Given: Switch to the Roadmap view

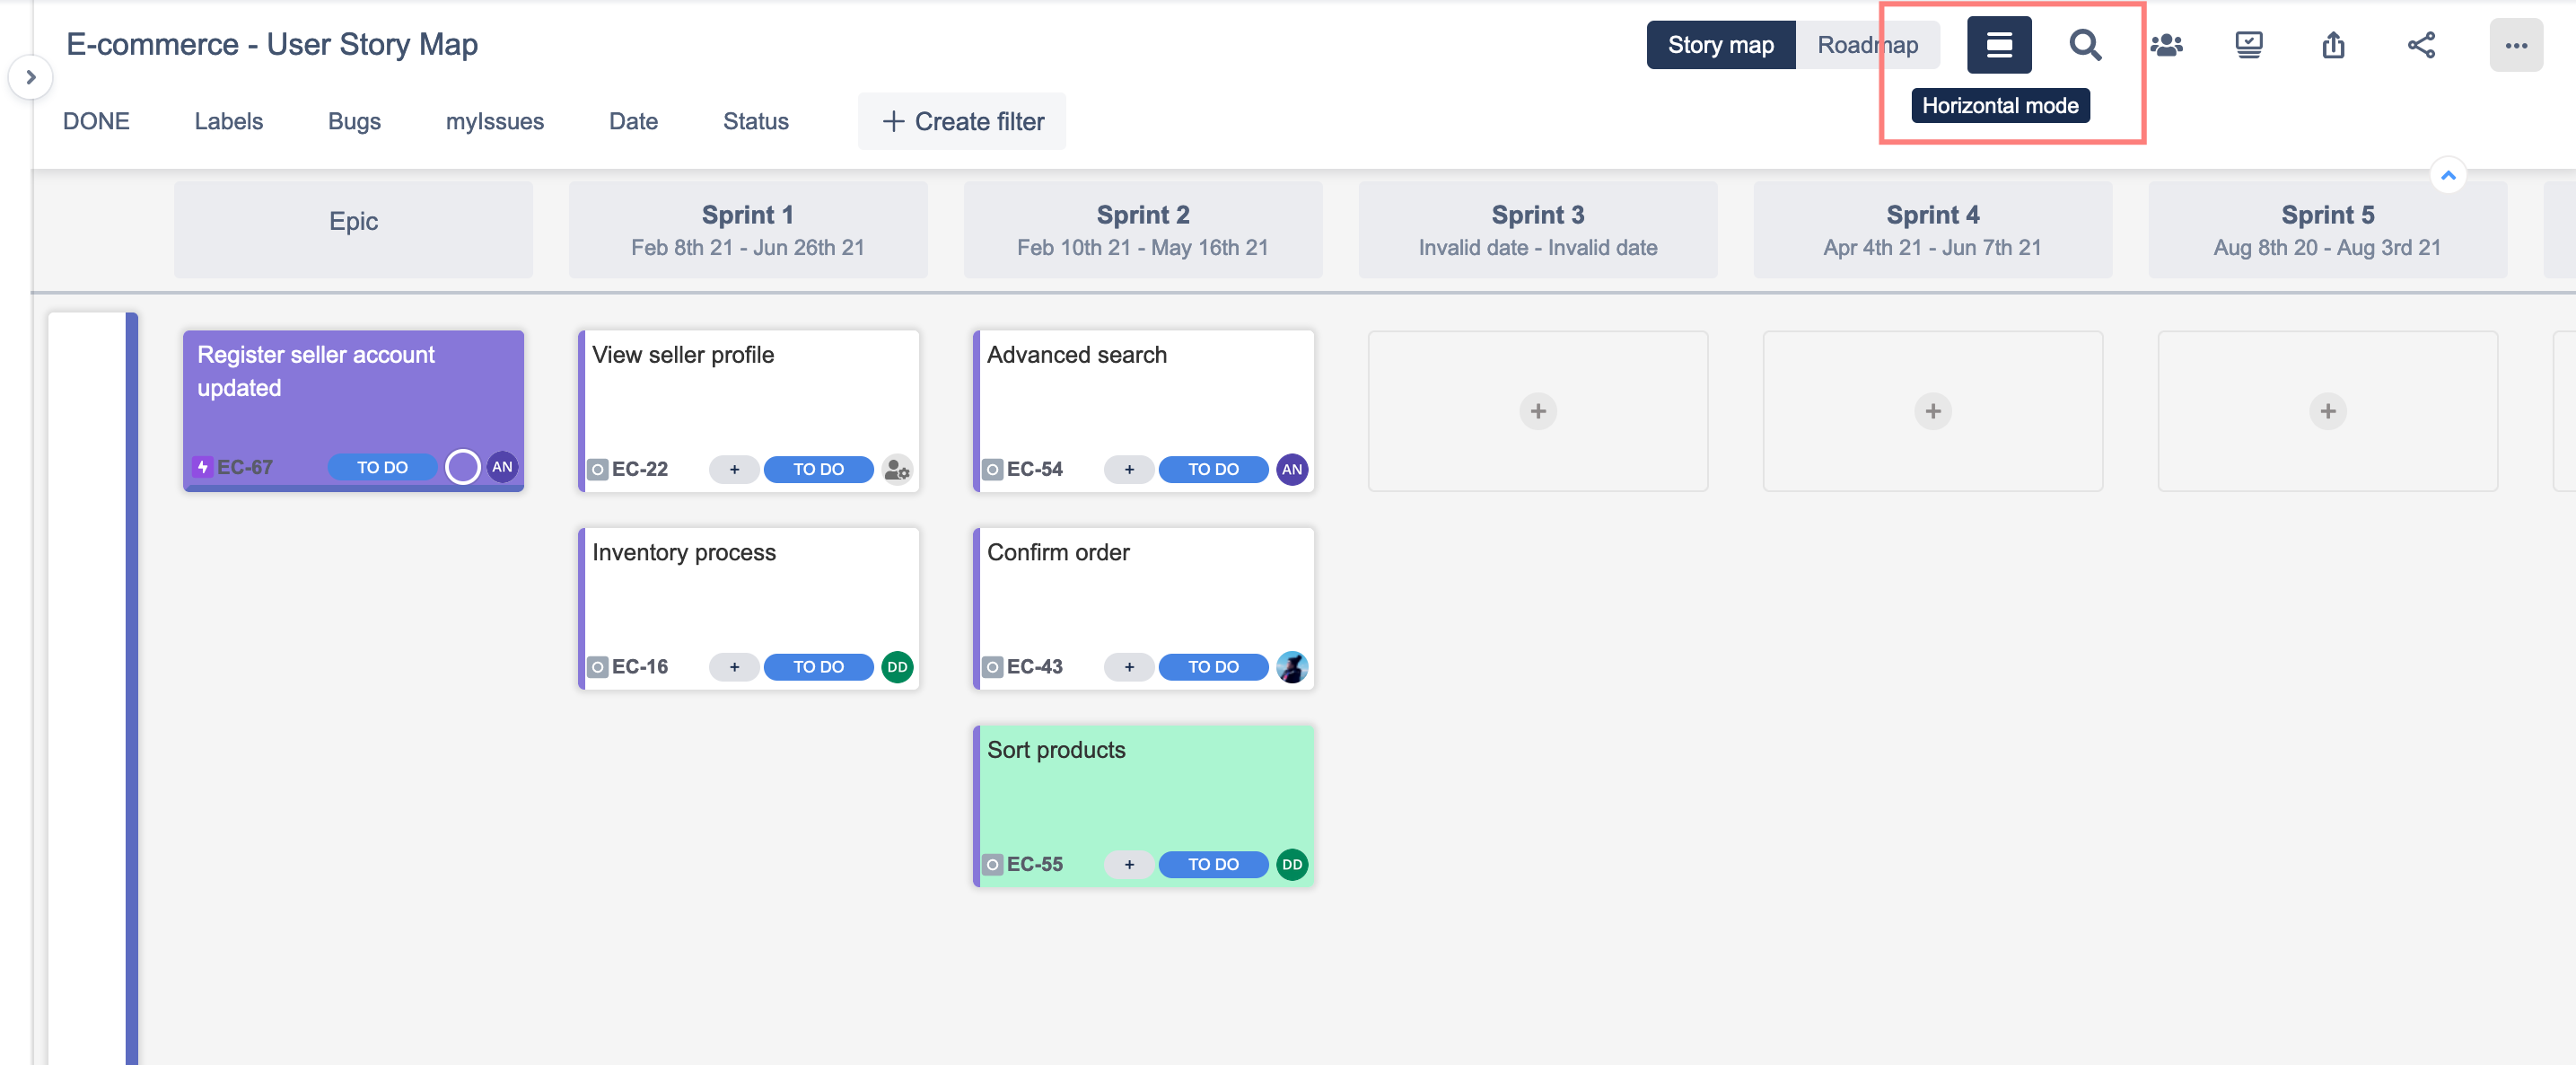Looking at the screenshot, I should (x=1866, y=45).
